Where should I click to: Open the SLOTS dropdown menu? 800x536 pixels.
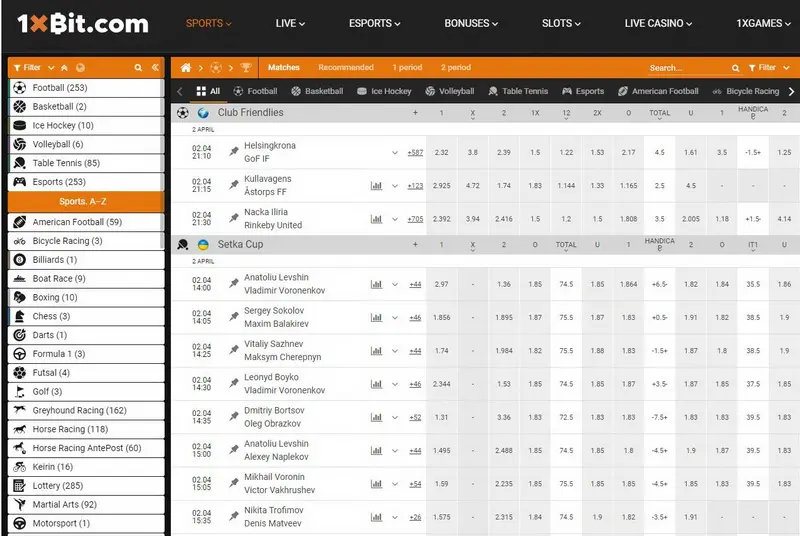[x=561, y=23]
